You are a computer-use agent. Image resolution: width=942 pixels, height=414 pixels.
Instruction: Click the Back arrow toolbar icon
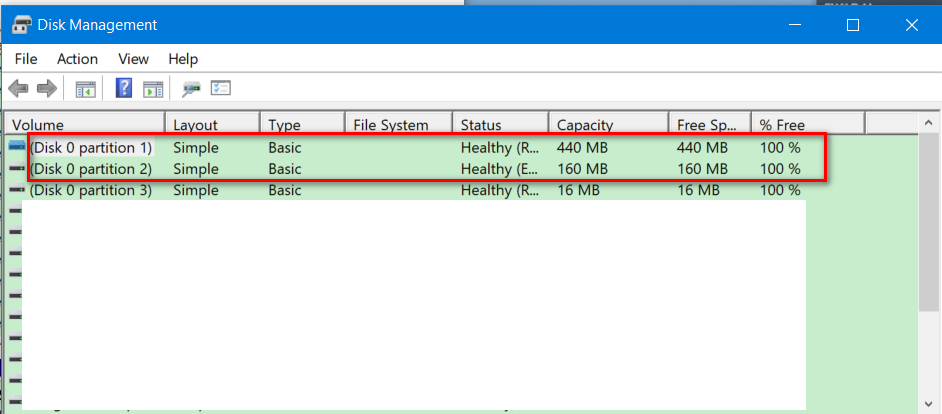[x=19, y=89]
